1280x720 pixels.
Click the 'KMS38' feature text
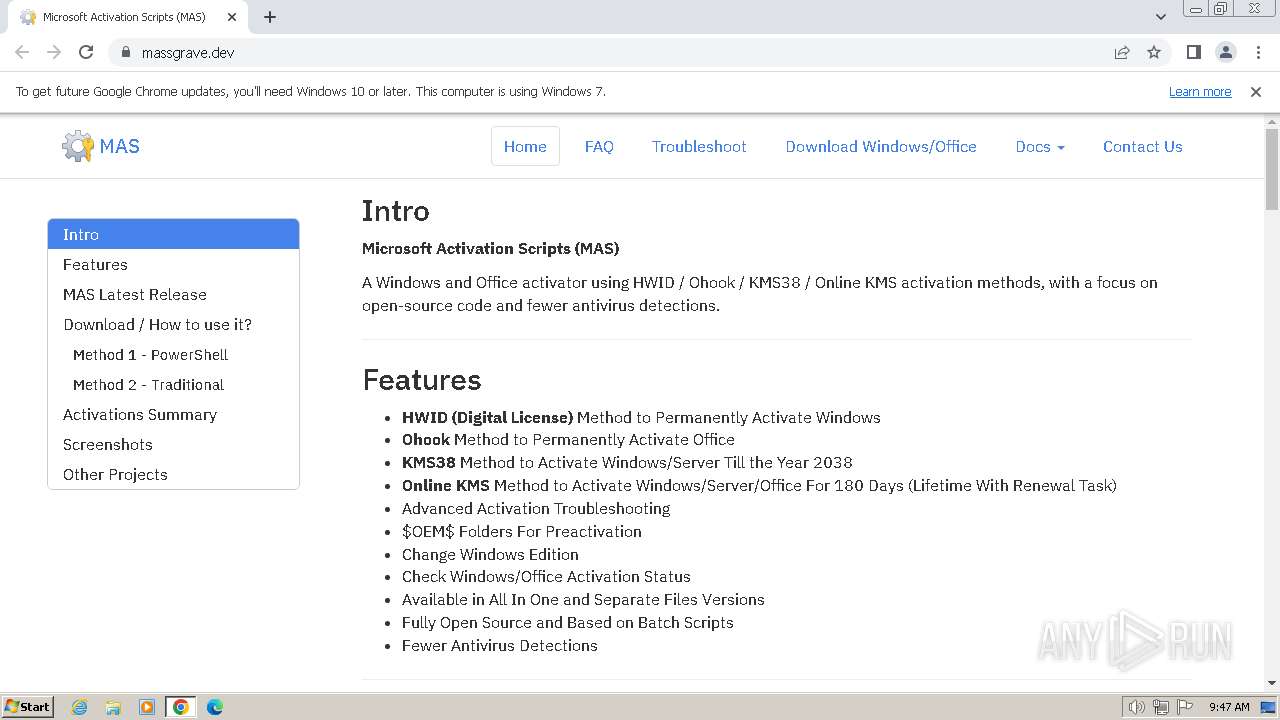[x=429, y=462]
